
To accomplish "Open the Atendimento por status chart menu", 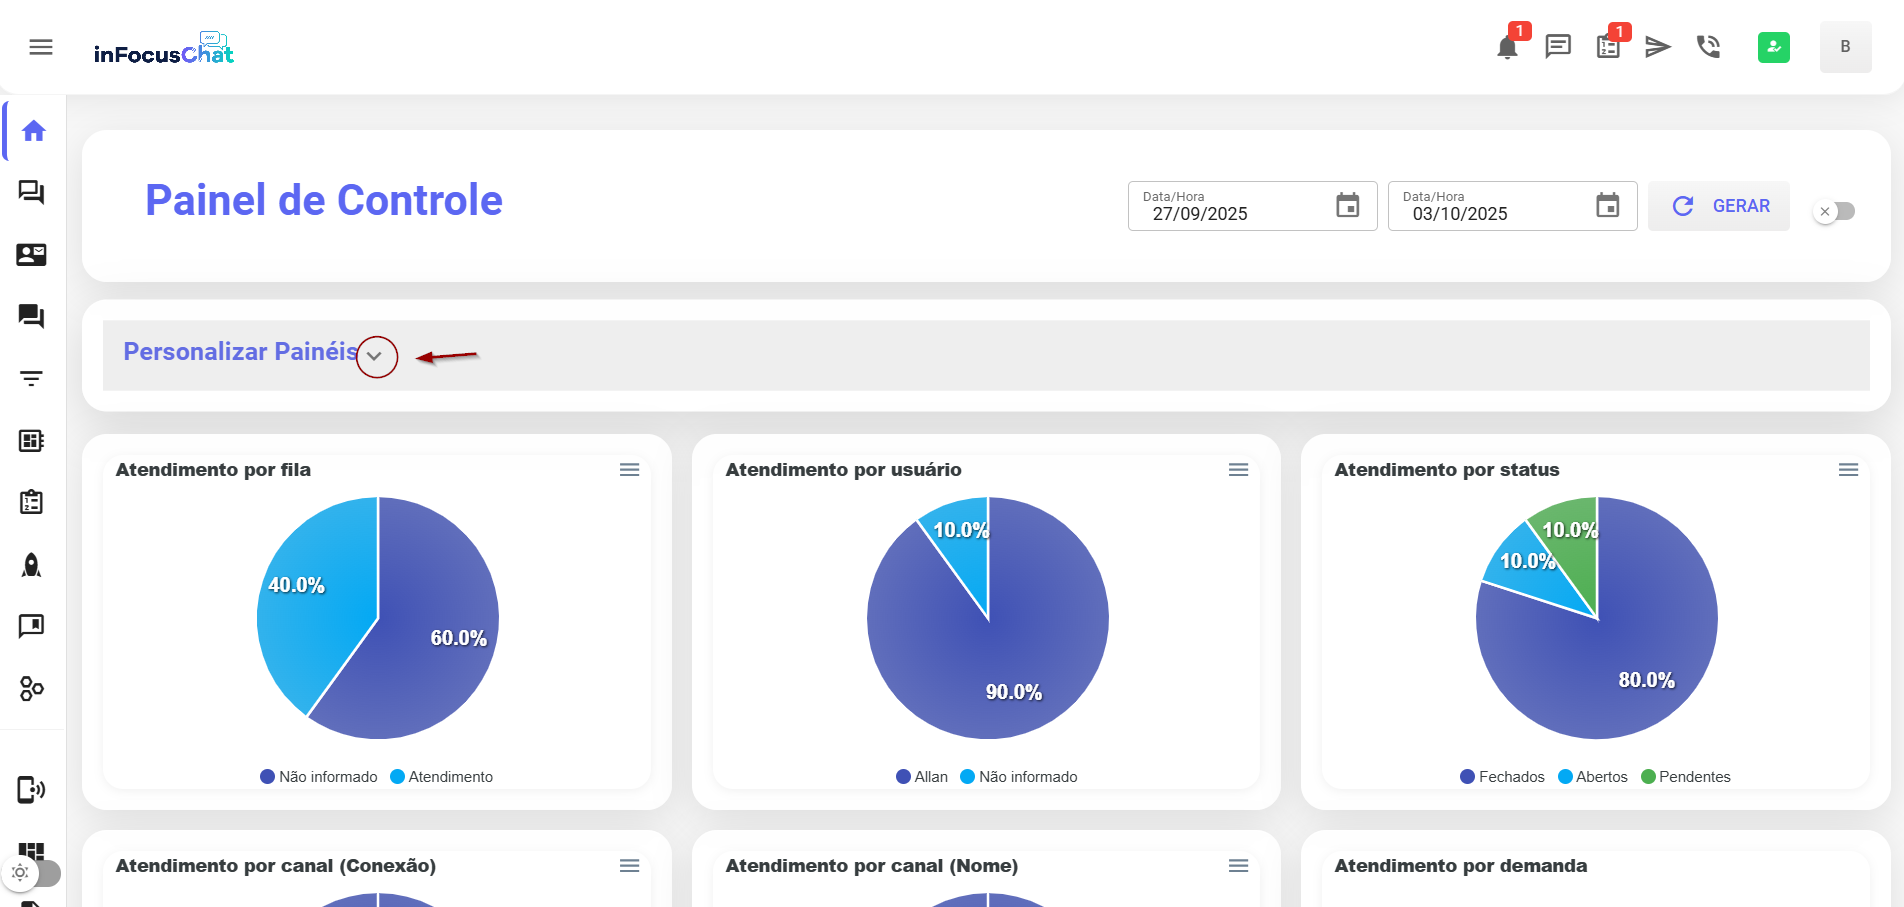I will [1848, 470].
